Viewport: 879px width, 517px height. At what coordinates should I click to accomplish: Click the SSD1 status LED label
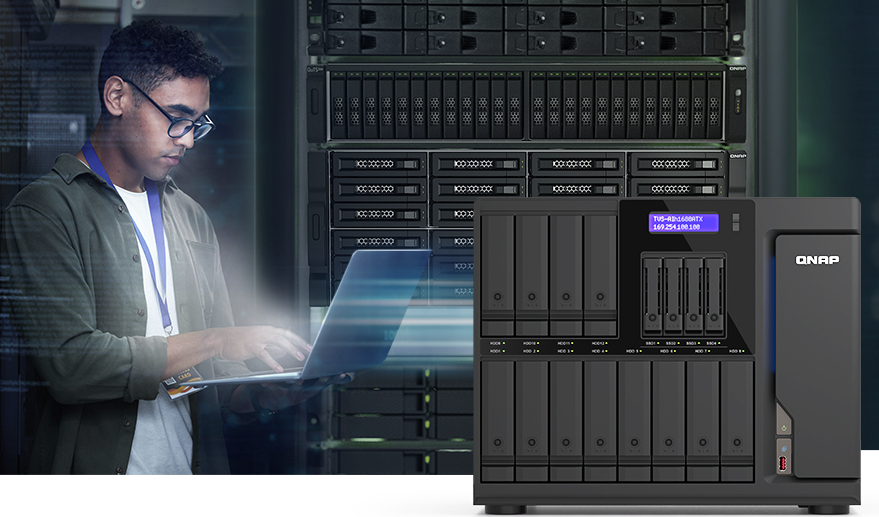pos(652,343)
